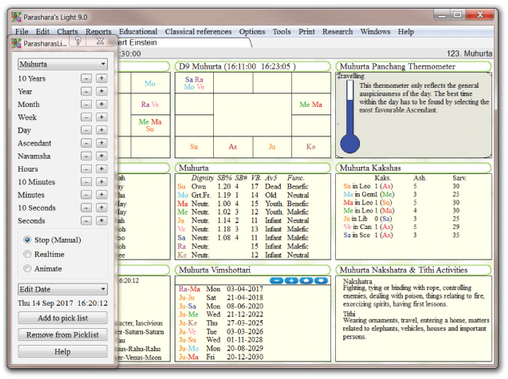
Task: Step Month forward with its plus button
Action: coord(102,104)
